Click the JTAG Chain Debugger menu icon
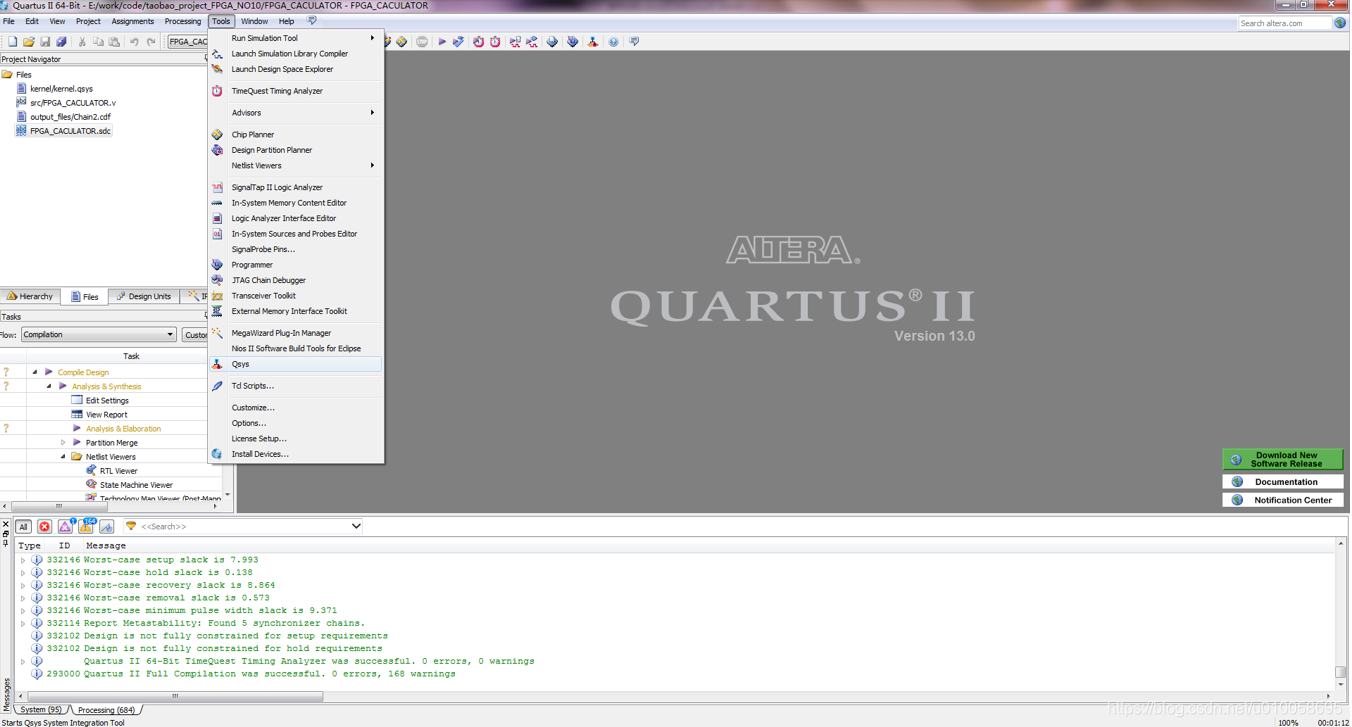The image size is (1352, 727). pyautogui.click(x=217, y=280)
